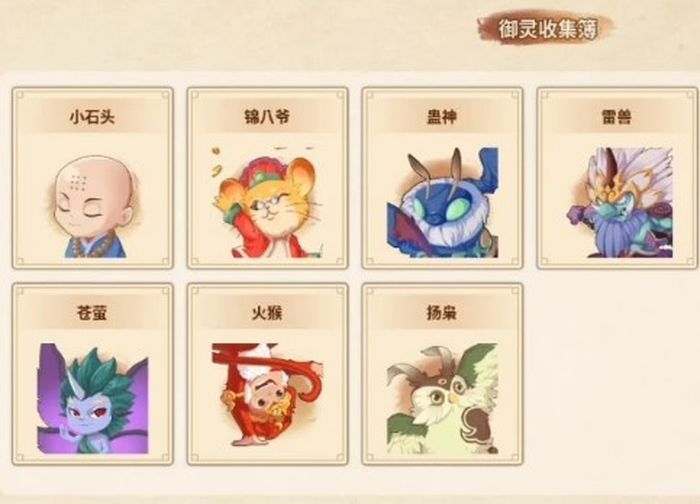Click the green eyes of 蛊神
The image size is (700, 504).
point(442,209)
